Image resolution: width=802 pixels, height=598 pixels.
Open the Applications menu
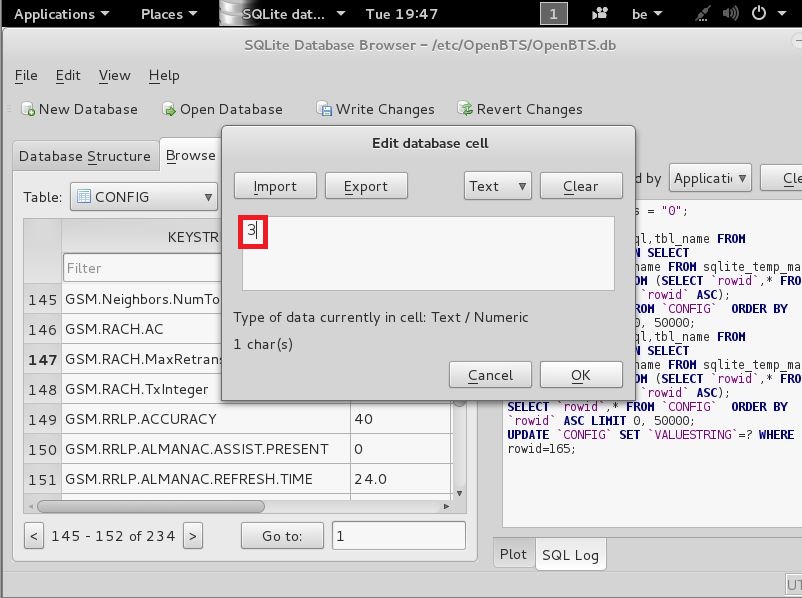[61, 14]
